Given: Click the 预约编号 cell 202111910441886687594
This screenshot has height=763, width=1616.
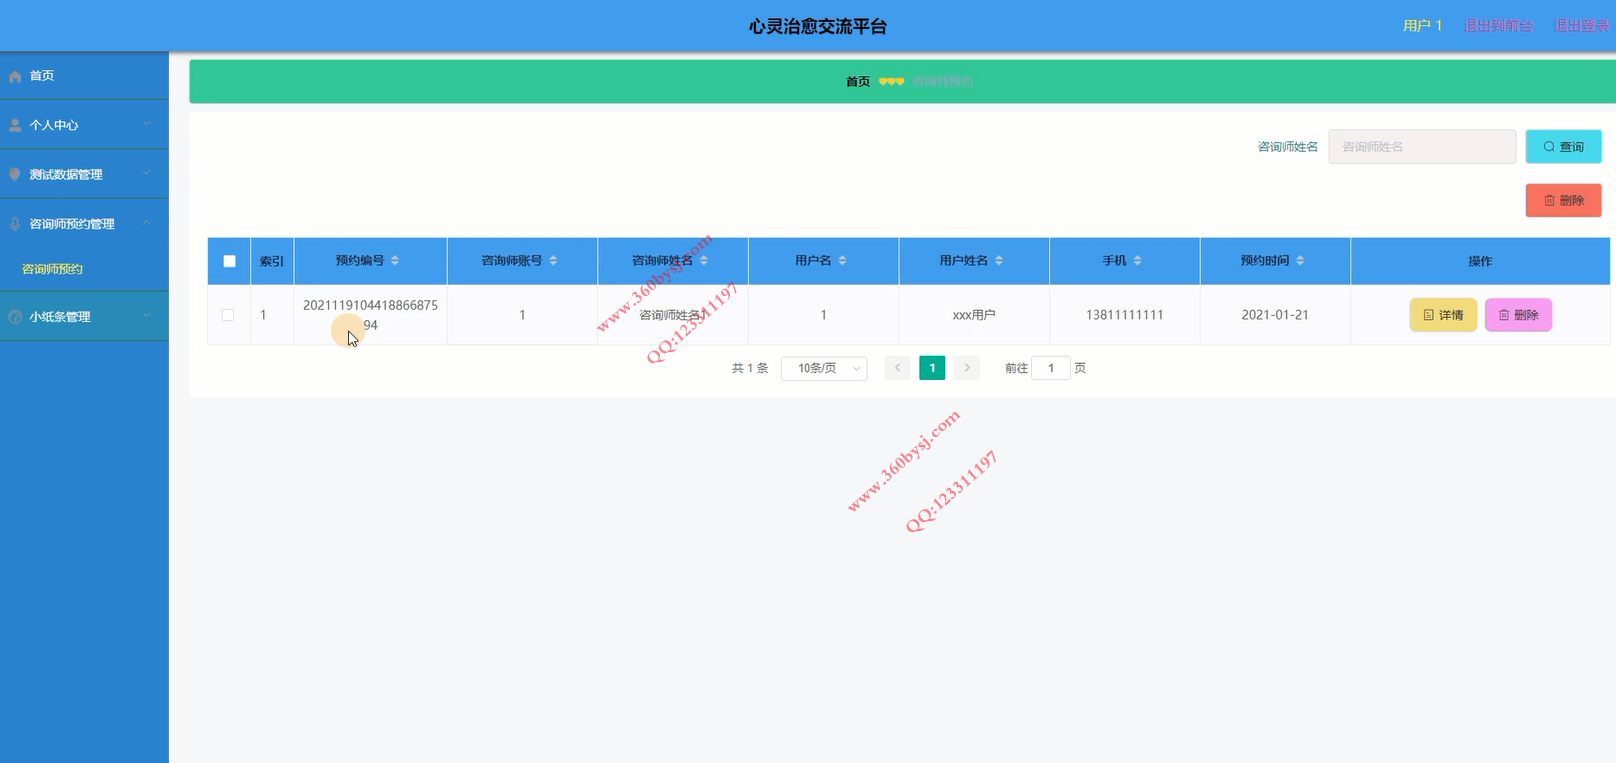Looking at the screenshot, I should pyautogui.click(x=370, y=315).
